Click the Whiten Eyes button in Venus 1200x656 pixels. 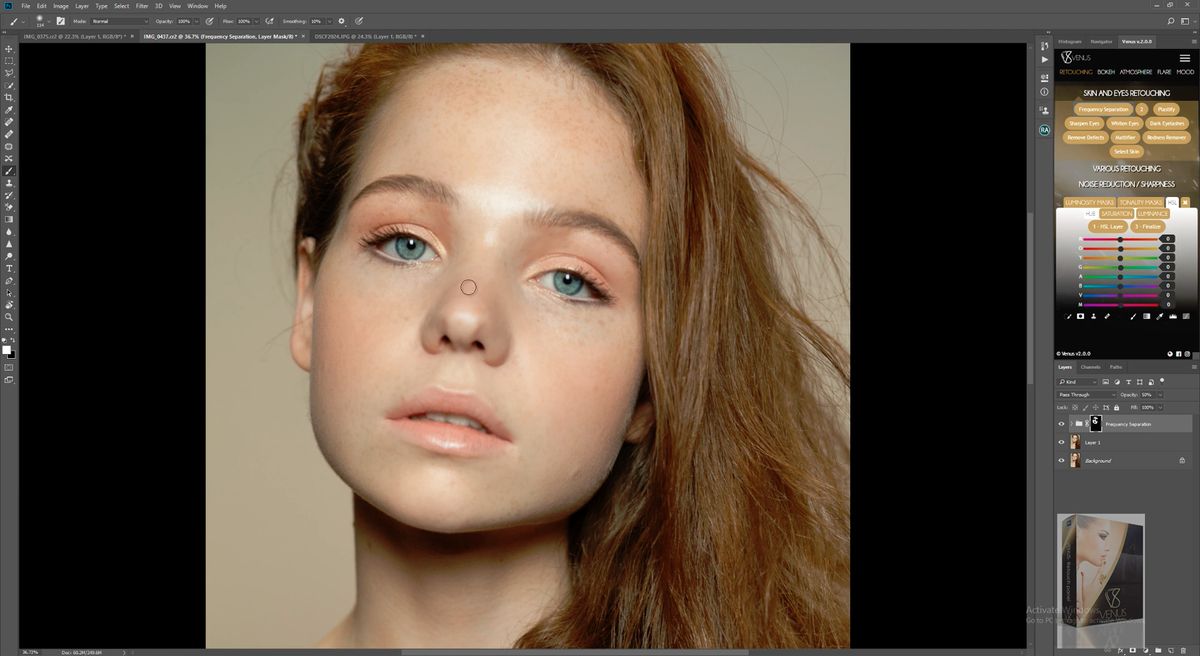click(1124, 123)
